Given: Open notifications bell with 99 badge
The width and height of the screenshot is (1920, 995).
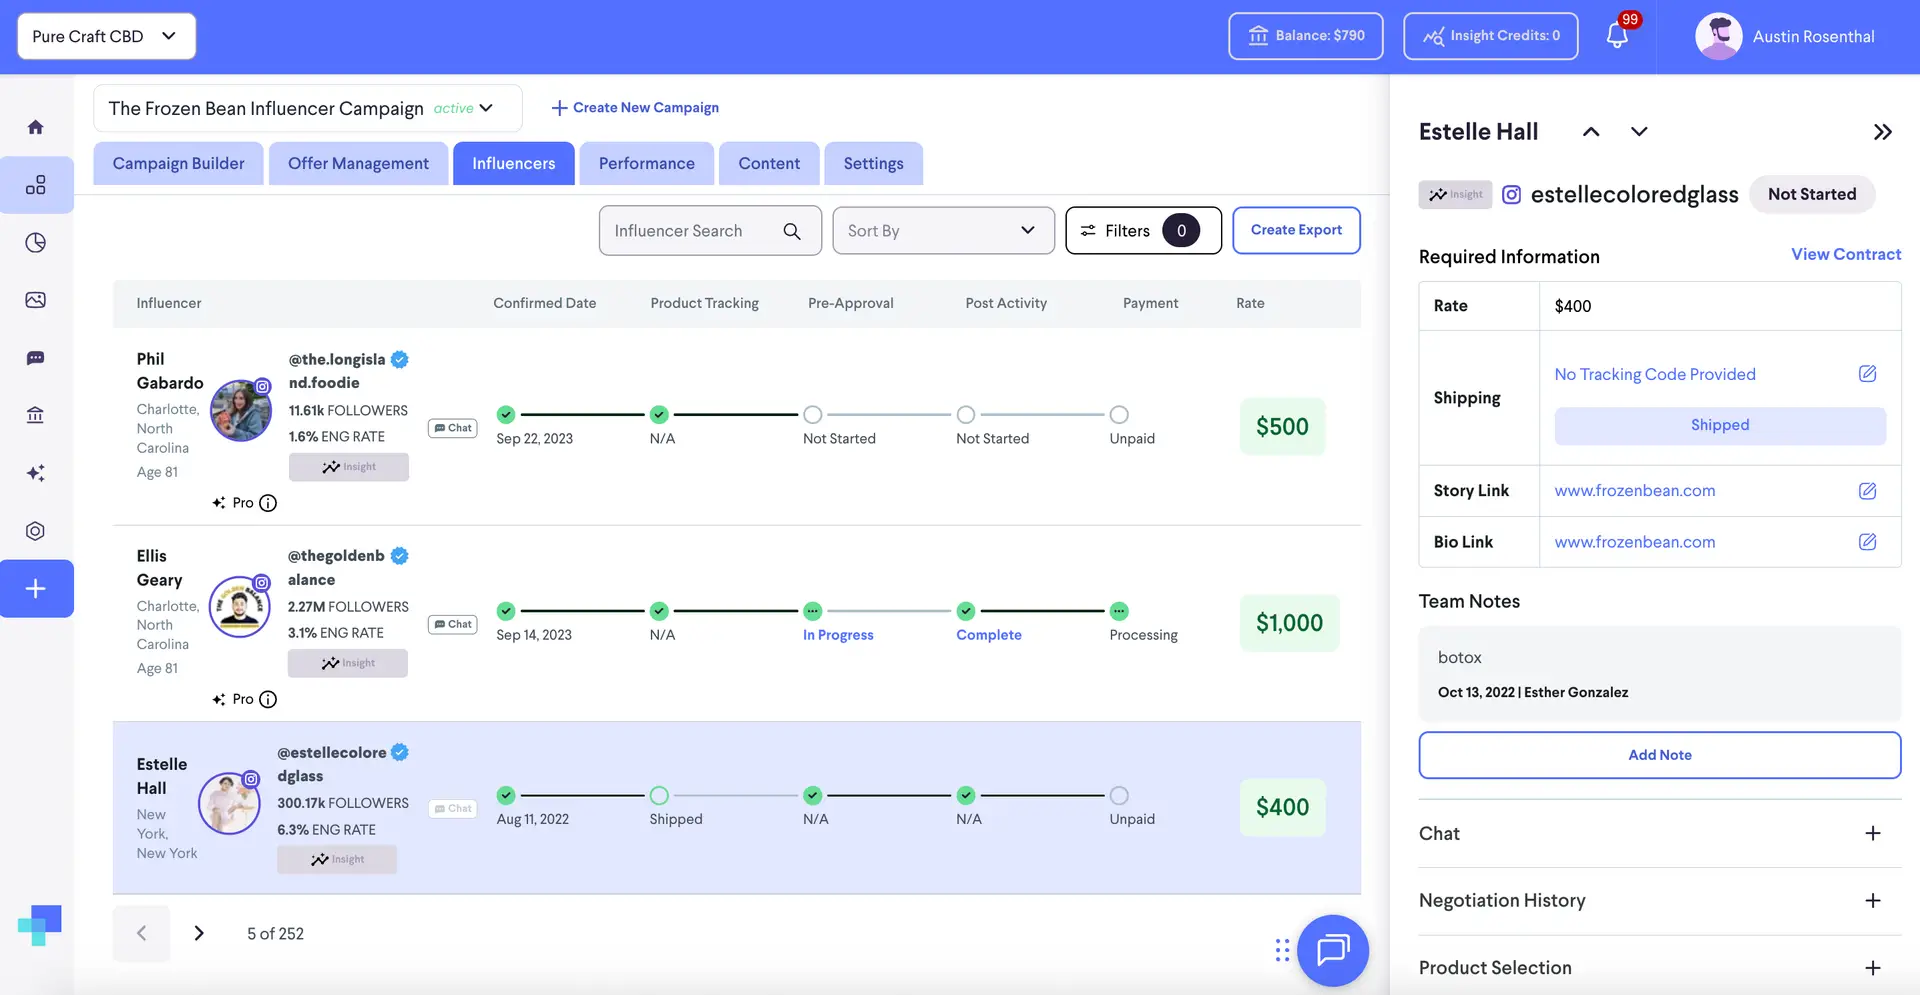Looking at the screenshot, I should click(x=1617, y=36).
